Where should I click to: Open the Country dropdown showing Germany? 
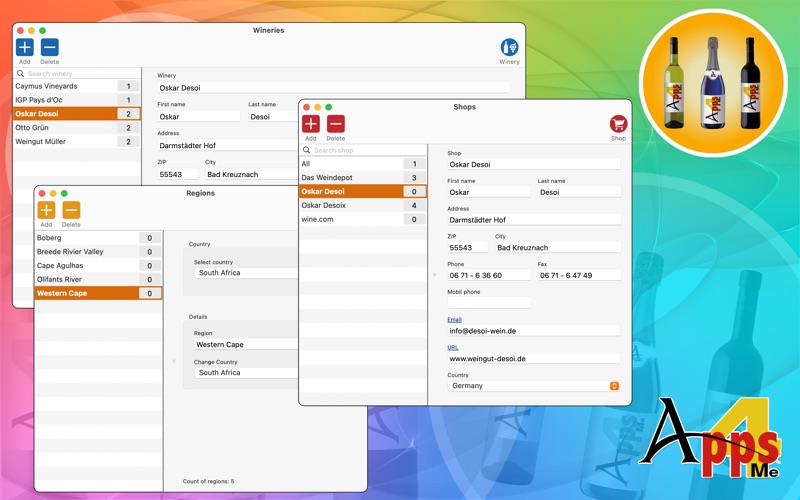pyautogui.click(x=533, y=386)
